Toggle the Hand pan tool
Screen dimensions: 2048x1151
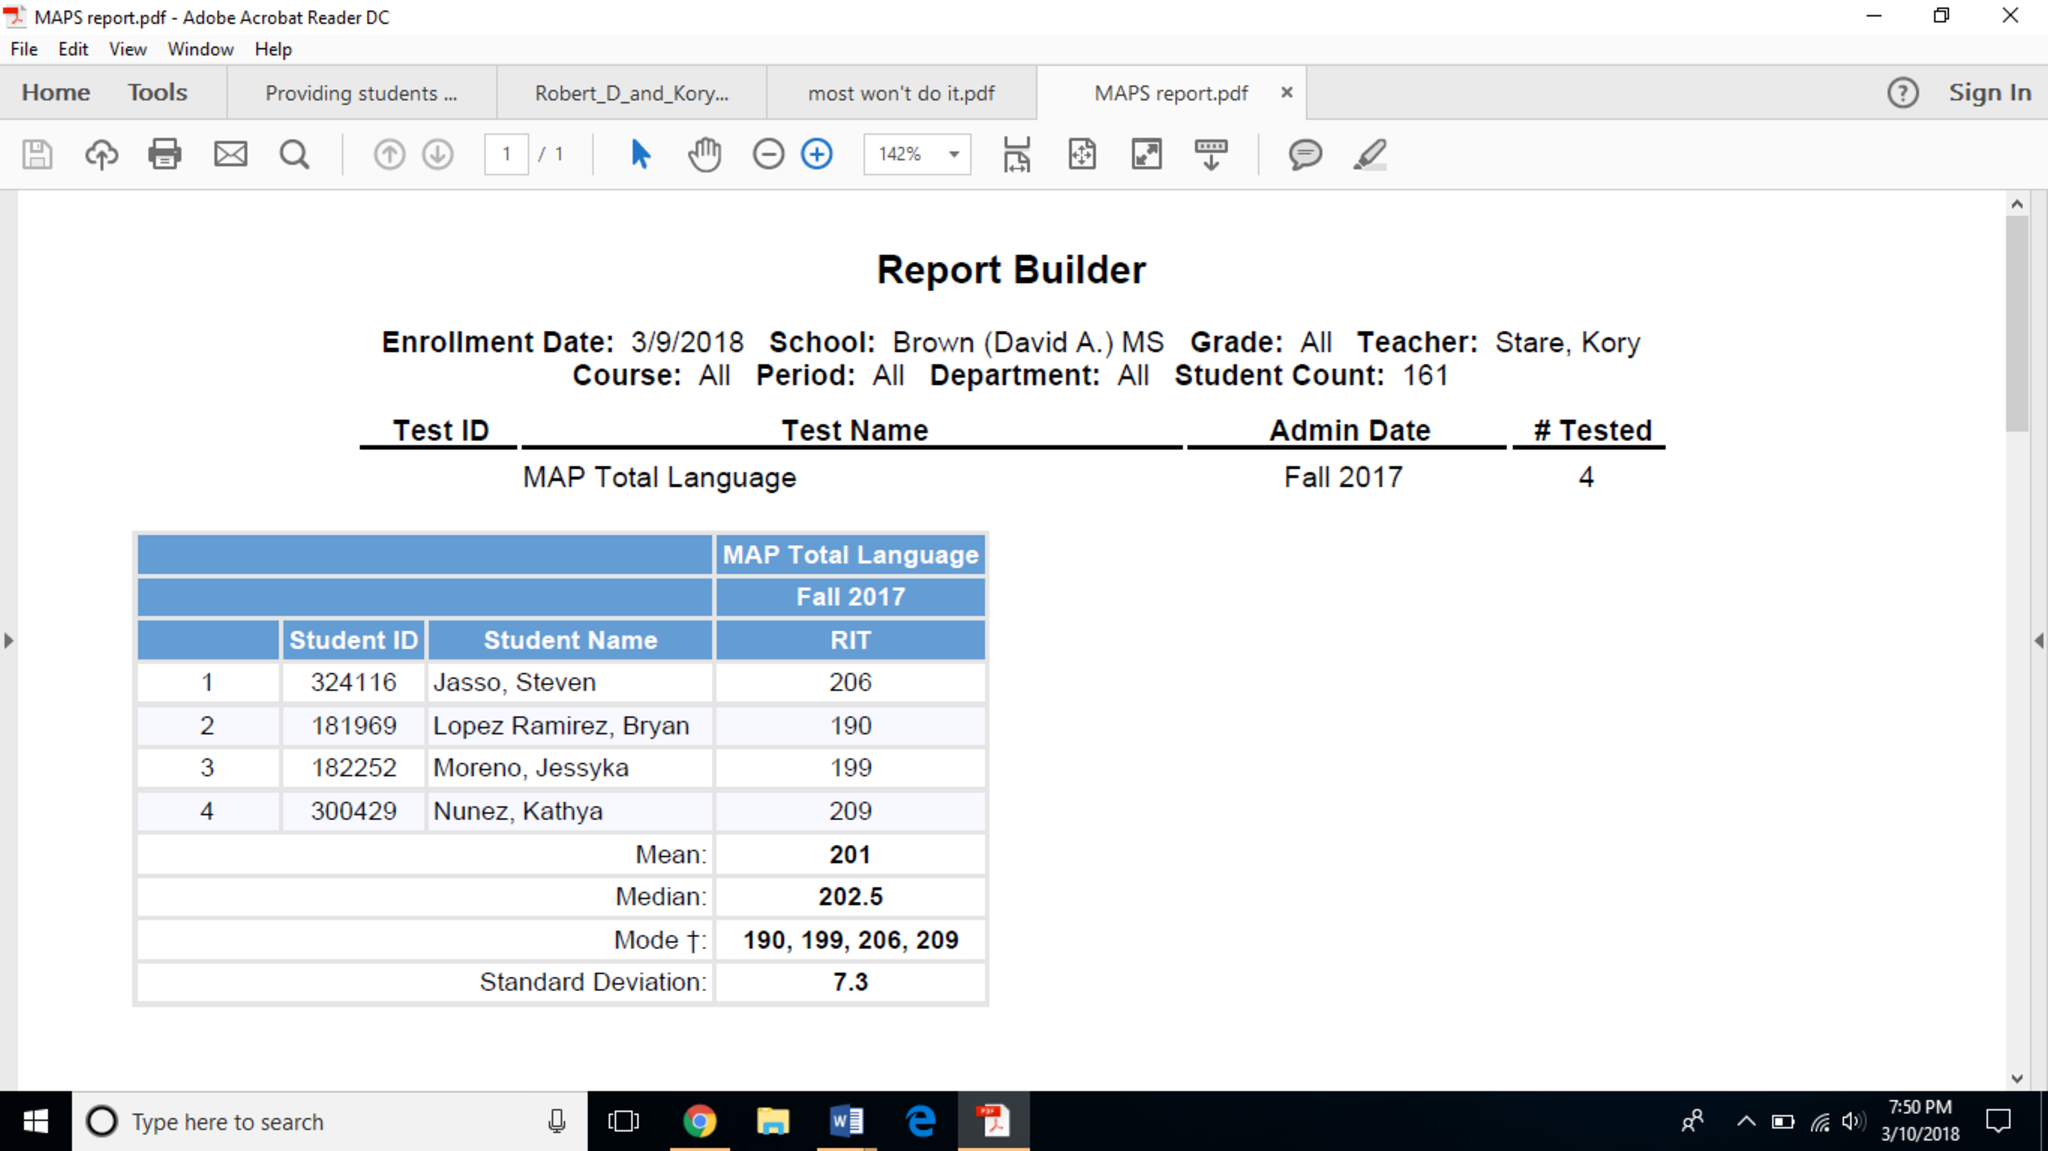click(705, 154)
